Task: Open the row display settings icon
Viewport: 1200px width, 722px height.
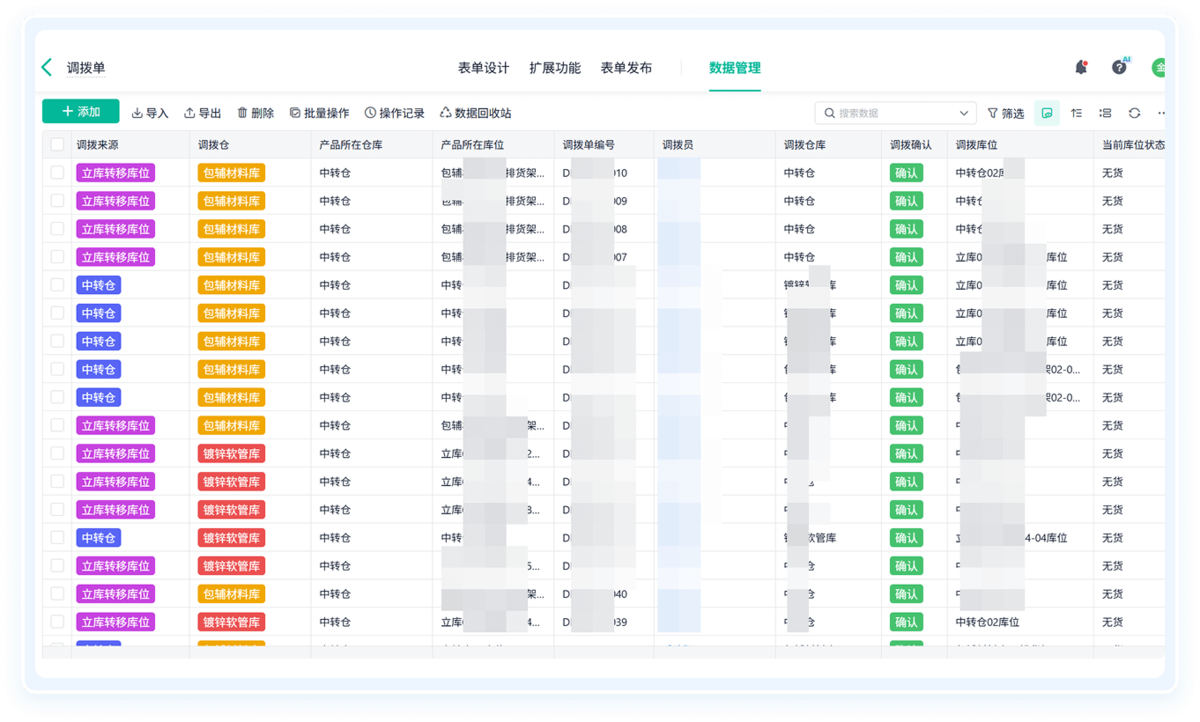Action: click(x=1105, y=113)
